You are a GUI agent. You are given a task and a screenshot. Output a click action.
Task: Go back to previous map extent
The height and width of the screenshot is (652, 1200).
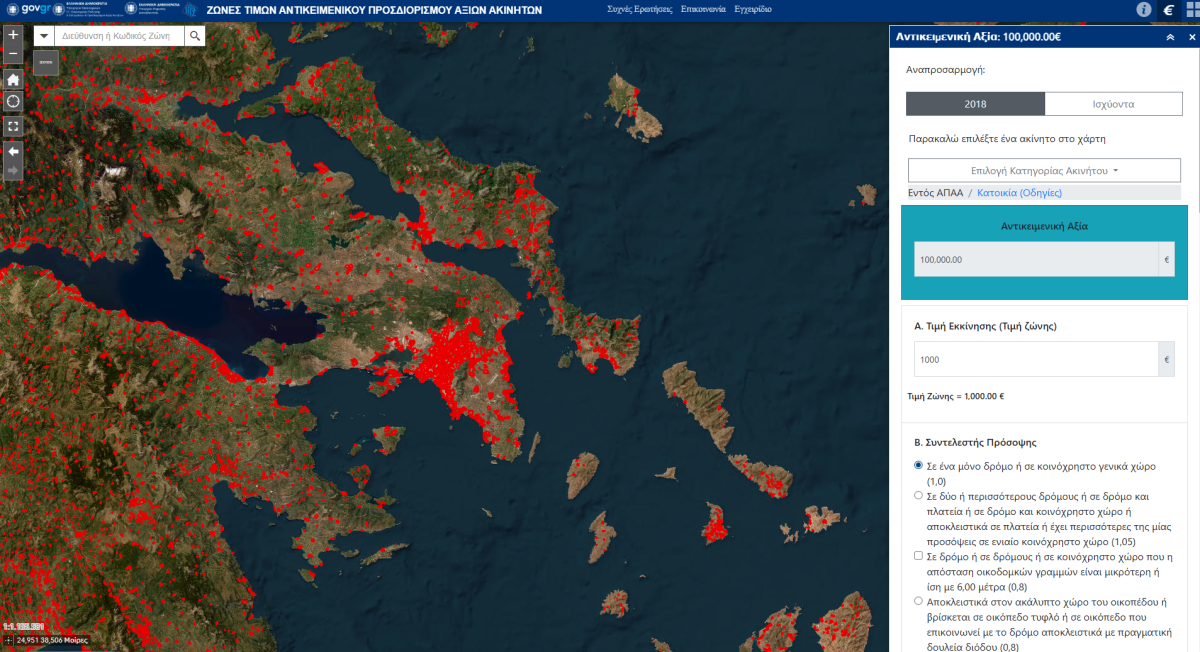tap(13, 150)
